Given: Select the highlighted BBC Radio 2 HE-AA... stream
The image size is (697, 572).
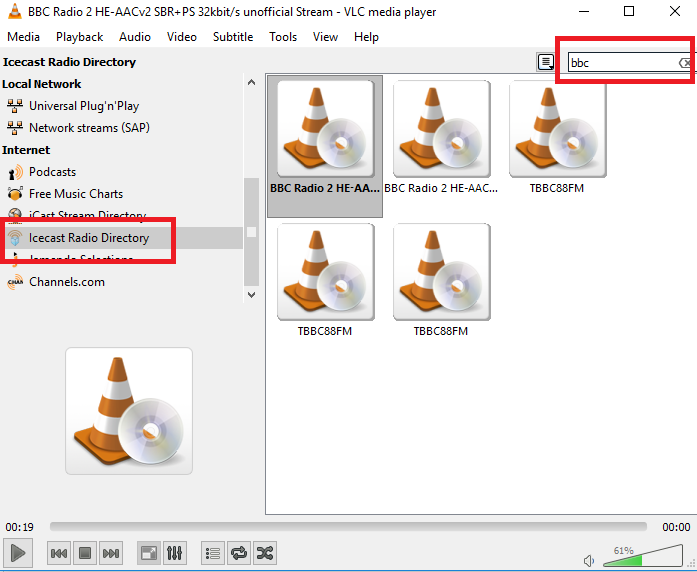Looking at the screenshot, I should (325, 146).
